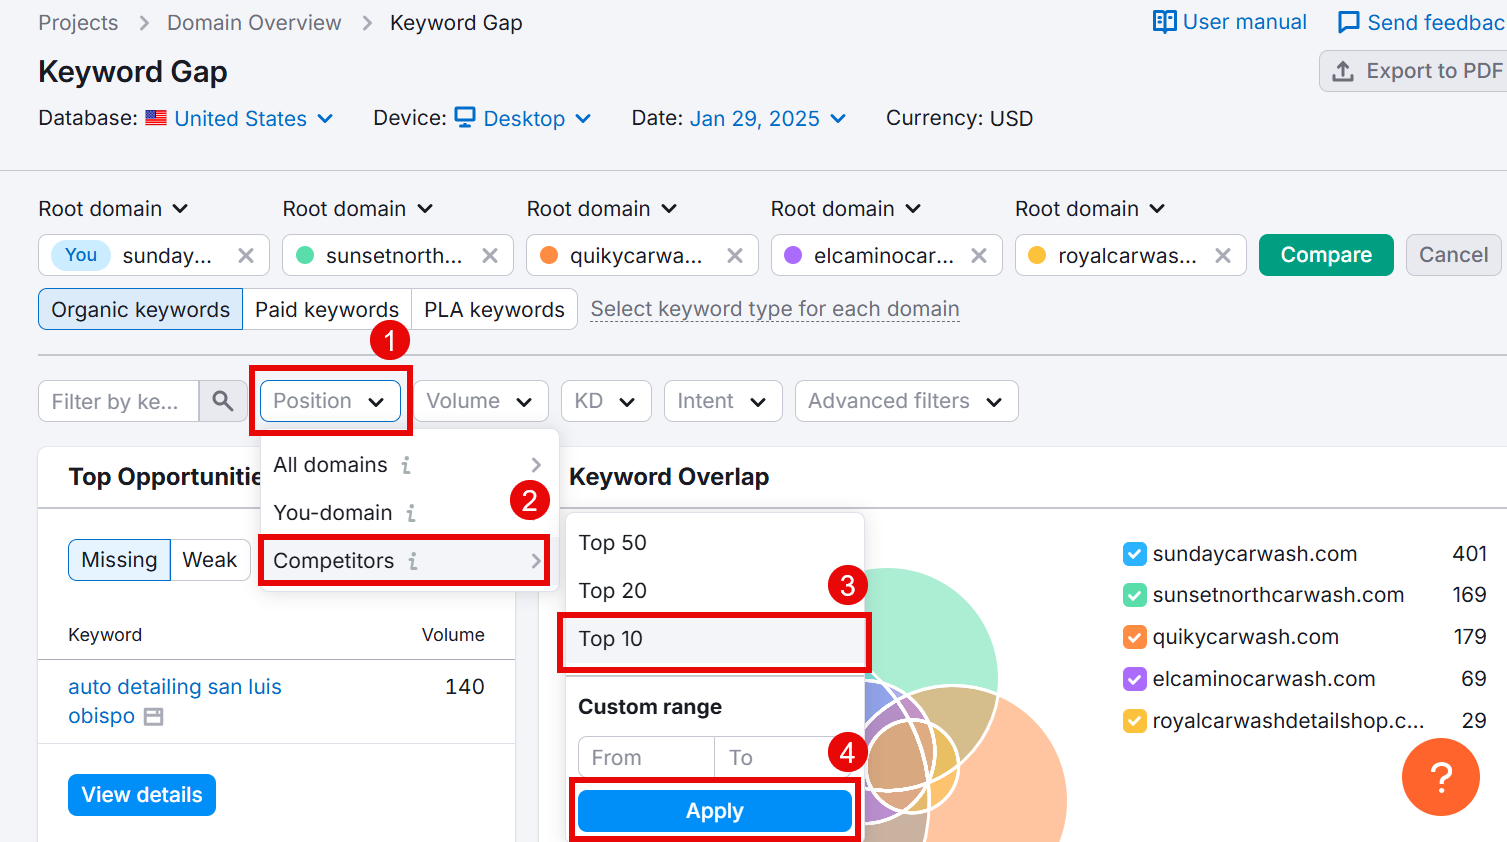Select the Paid keywords tab
The height and width of the screenshot is (842, 1507).
pos(327,309)
